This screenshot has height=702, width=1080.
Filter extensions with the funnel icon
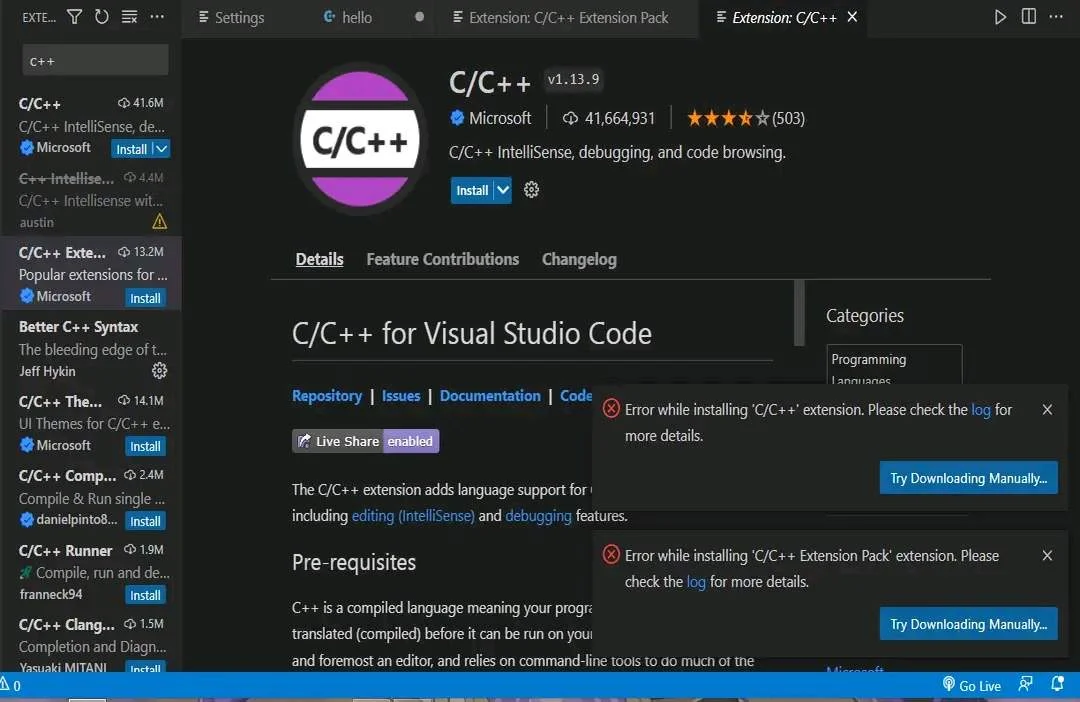pyautogui.click(x=74, y=17)
